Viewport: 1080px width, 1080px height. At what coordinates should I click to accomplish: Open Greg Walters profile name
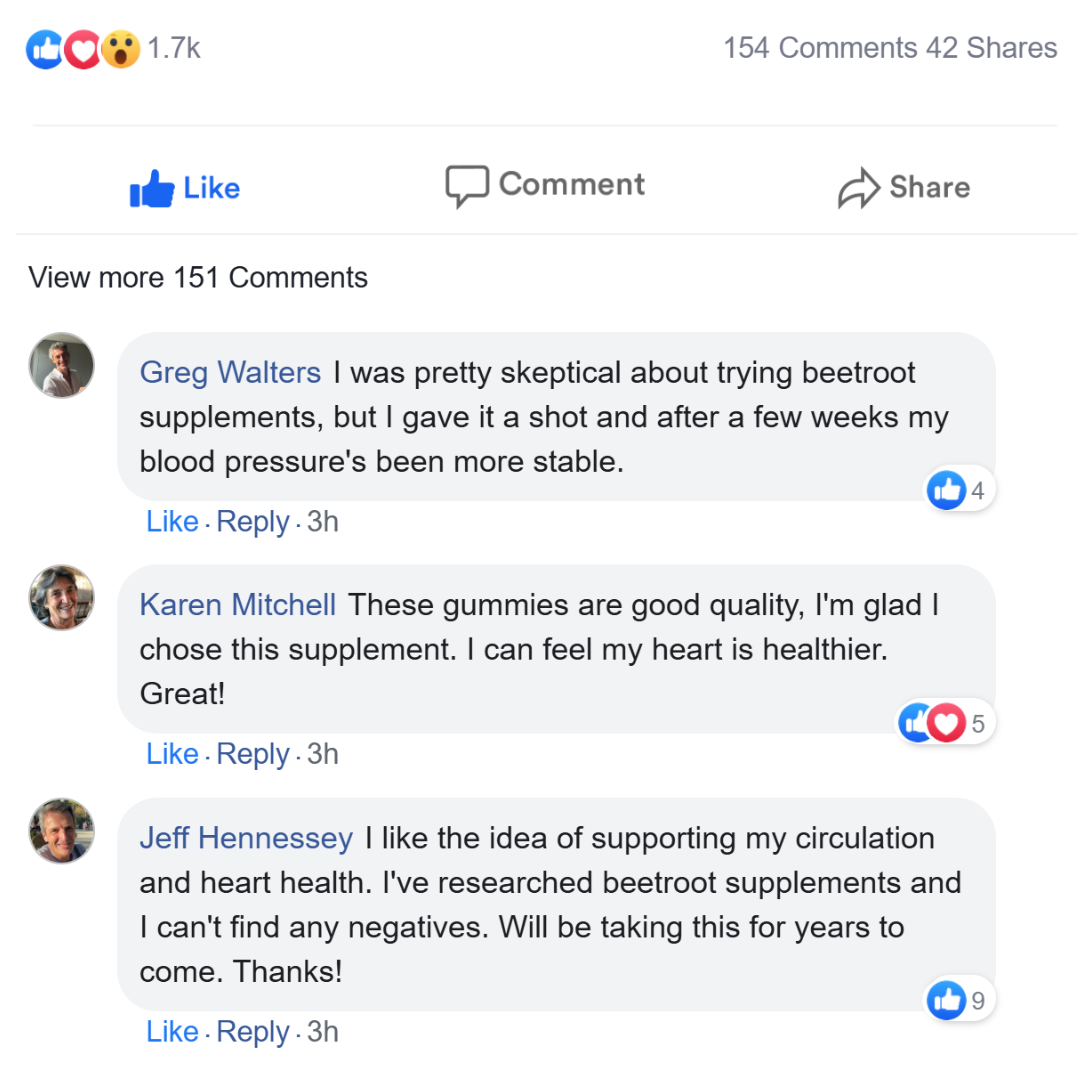230,373
